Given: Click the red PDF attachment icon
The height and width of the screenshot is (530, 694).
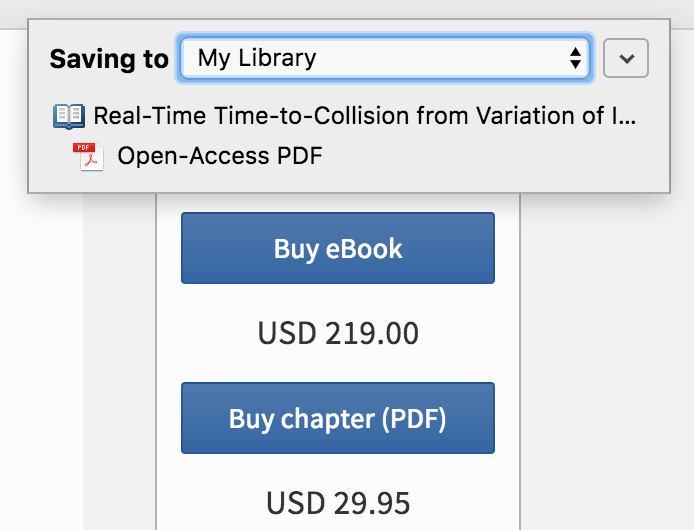Looking at the screenshot, I should [89, 156].
